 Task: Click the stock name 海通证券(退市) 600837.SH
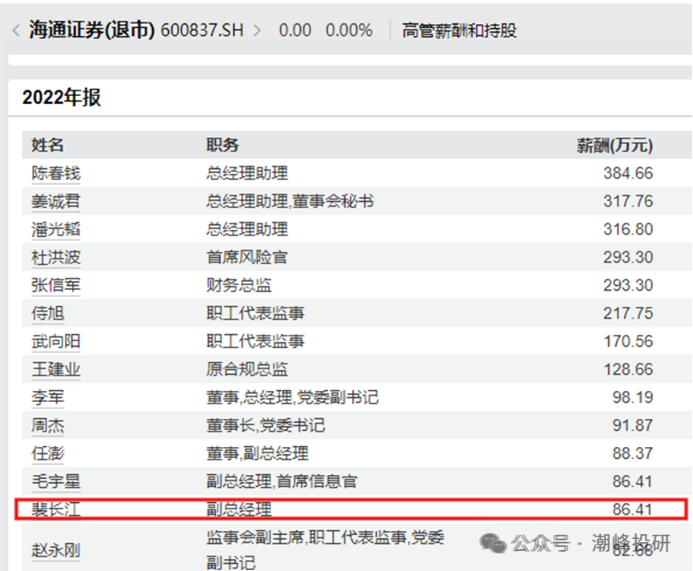tap(136, 30)
